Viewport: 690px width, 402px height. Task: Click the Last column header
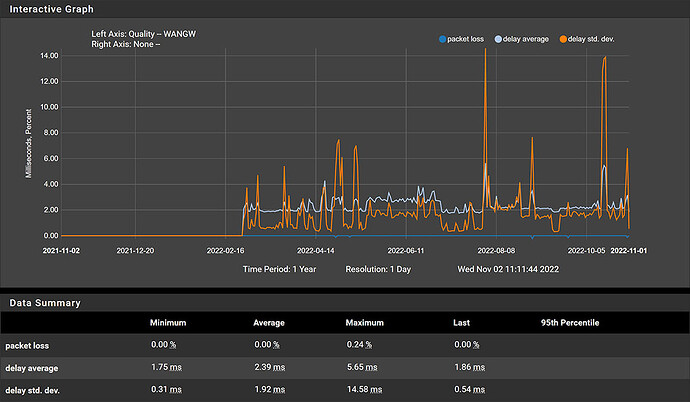tap(462, 323)
